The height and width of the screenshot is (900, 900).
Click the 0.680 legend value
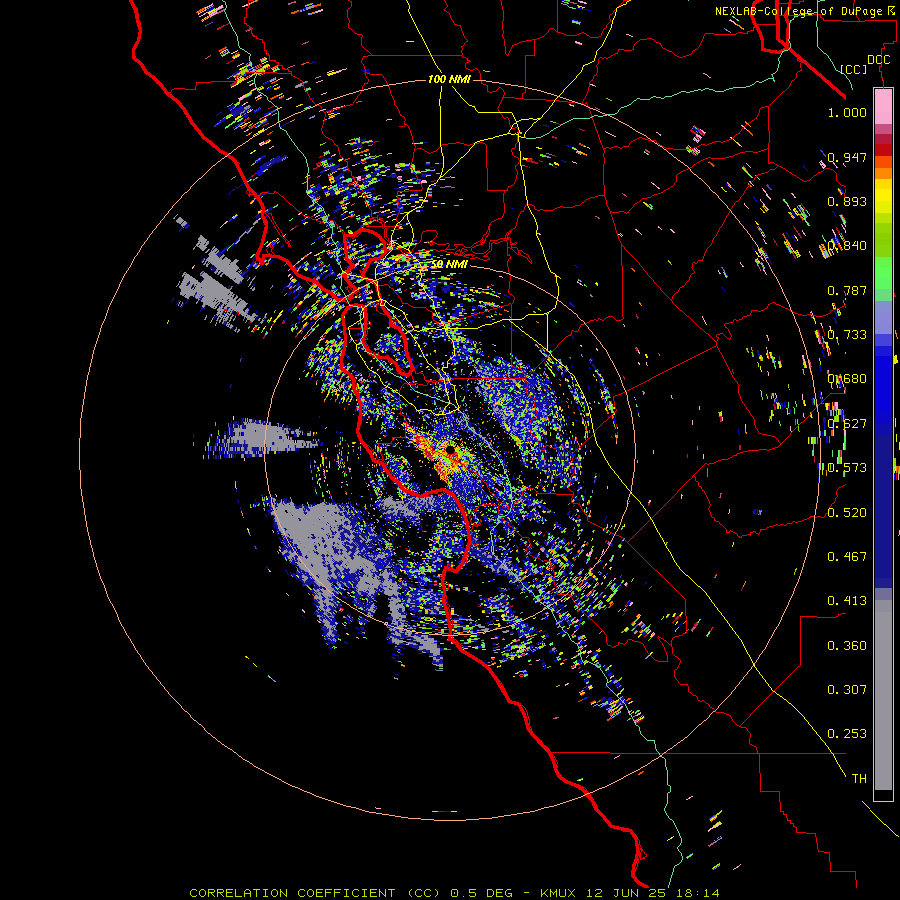coord(847,378)
